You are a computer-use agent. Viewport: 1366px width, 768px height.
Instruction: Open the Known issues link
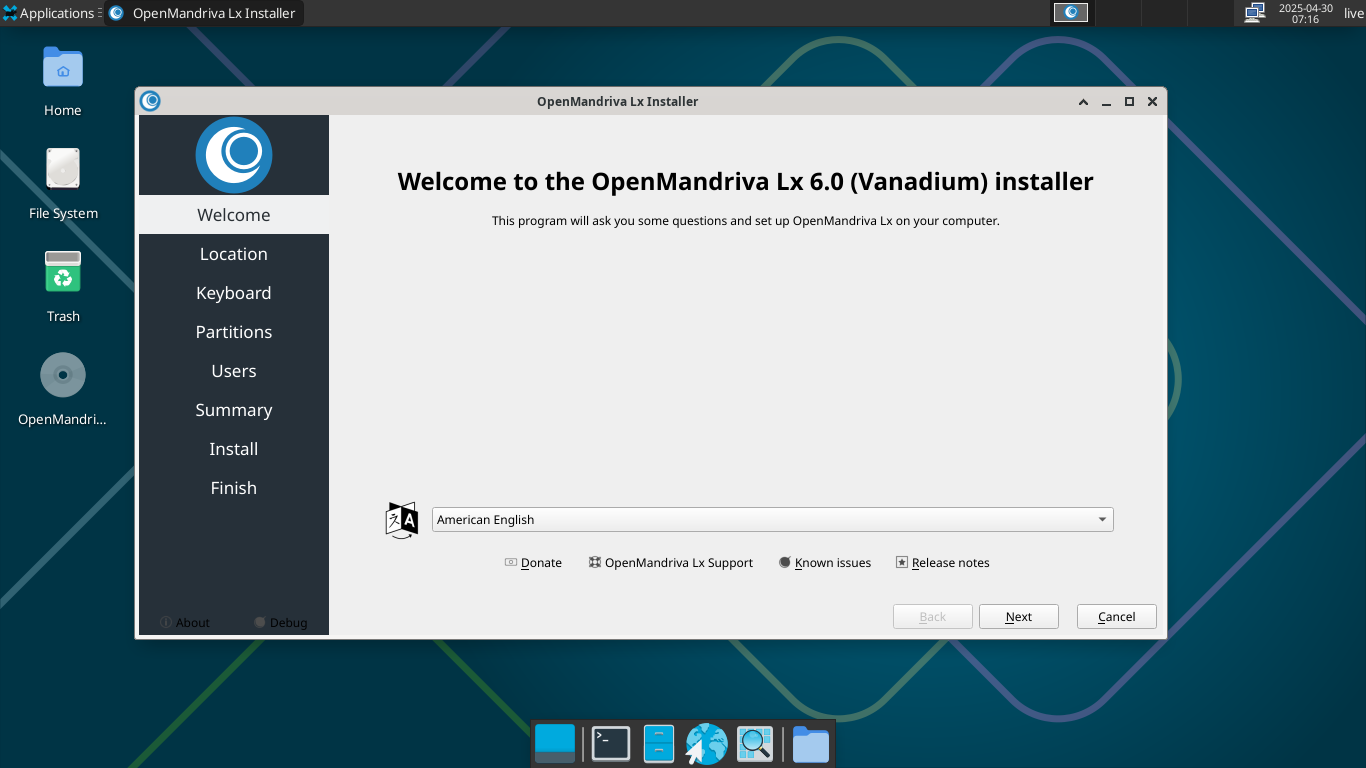point(825,563)
